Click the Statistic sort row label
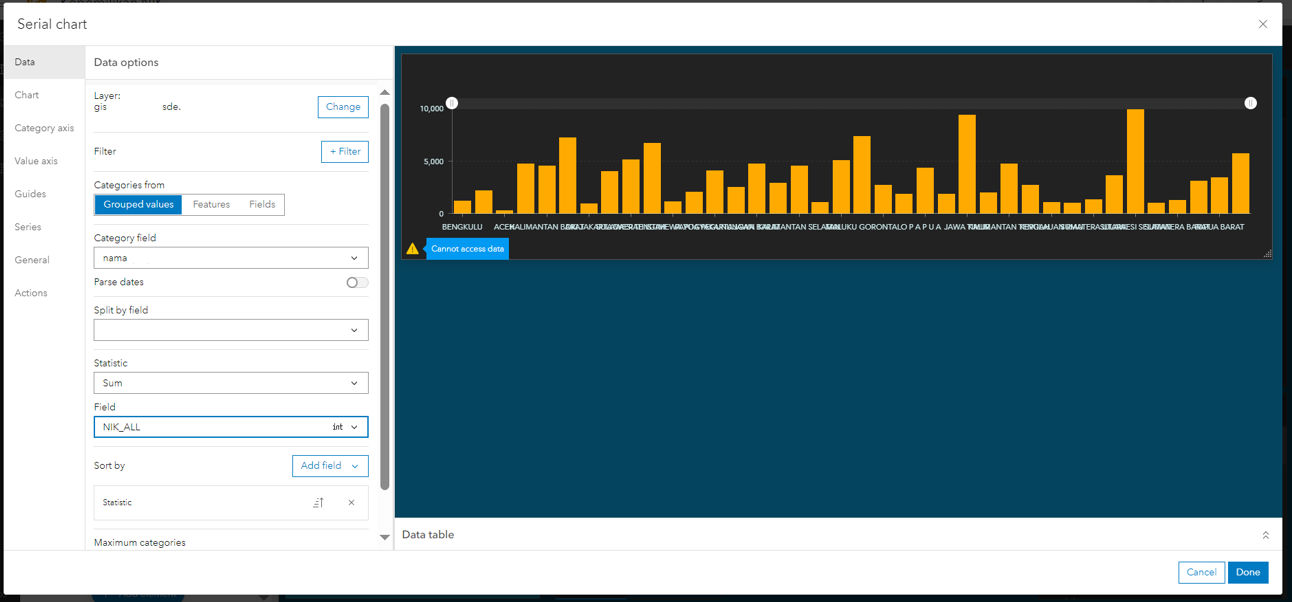Viewport: 1292px width, 602px height. [117, 503]
